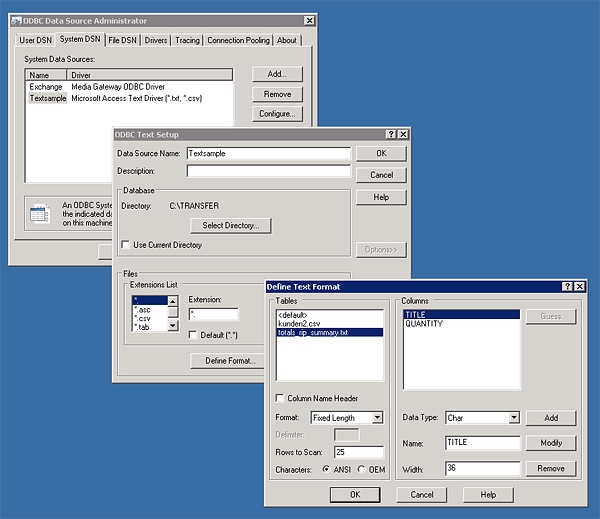This screenshot has height=519, width=600.
Task: Check the Column Name Header option
Action: 279,397
